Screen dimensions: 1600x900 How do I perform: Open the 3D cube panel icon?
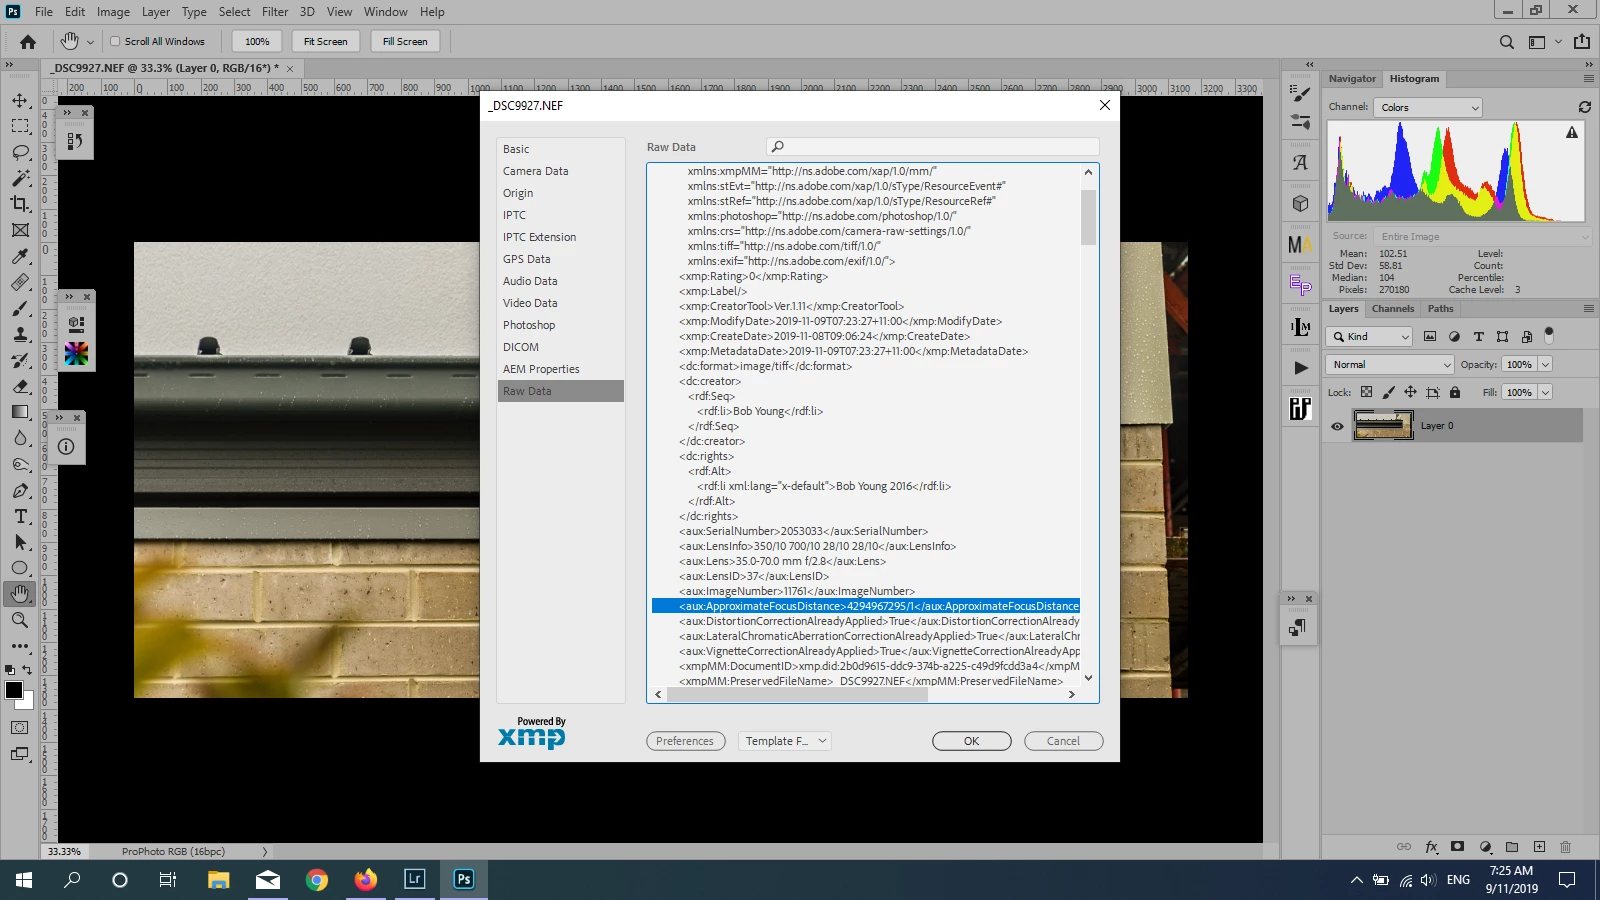(x=1300, y=204)
